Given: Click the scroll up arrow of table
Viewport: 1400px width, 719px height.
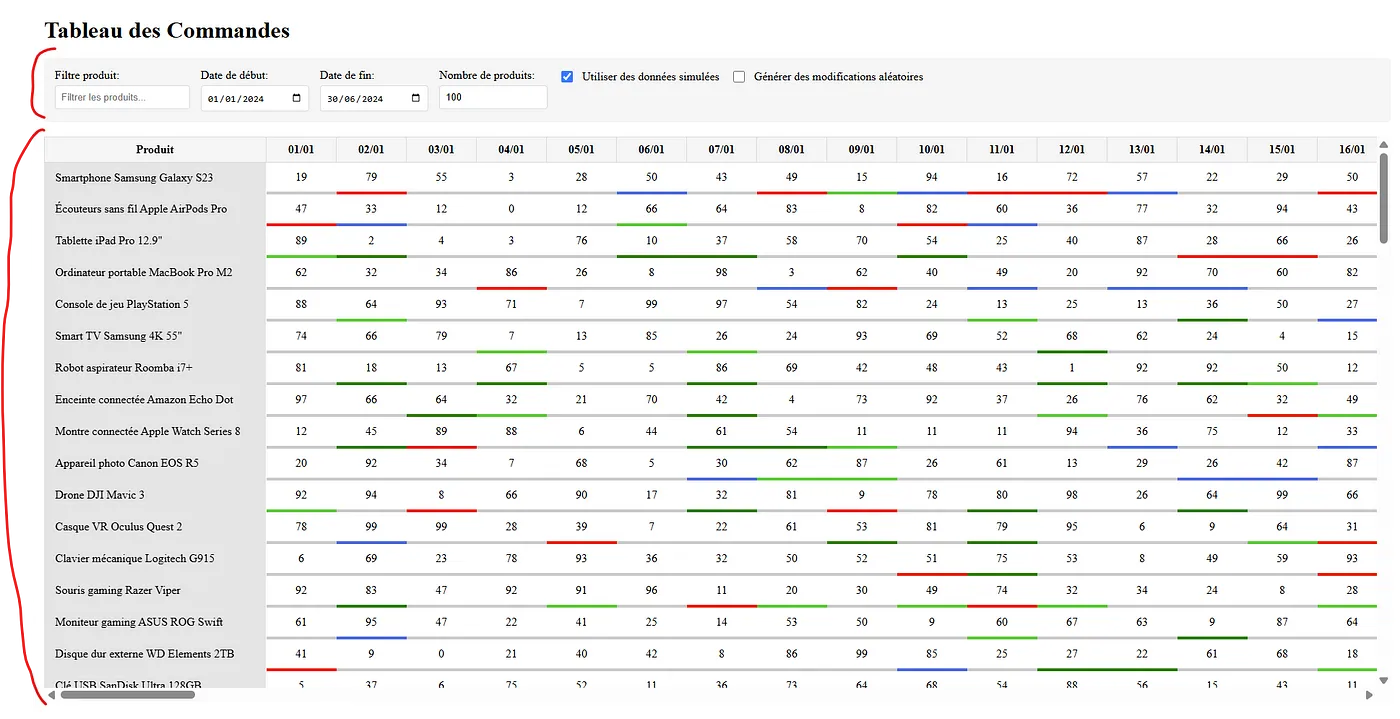Looking at the screenshot, I should pyautogui.click(x=1384, y=144).
